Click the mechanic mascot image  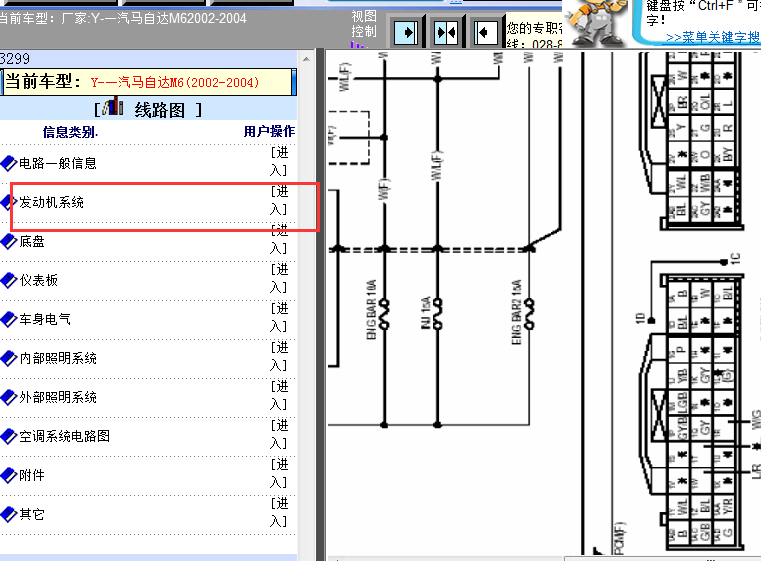tap(607, 21)
